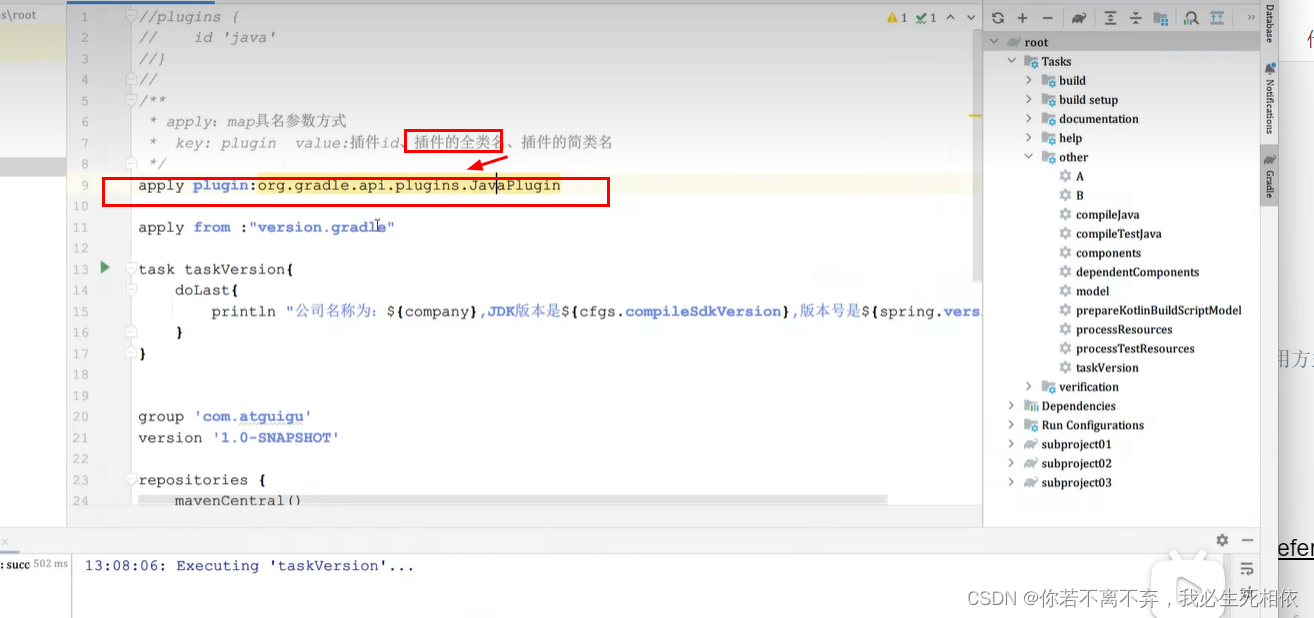
Task: Click the "version.gradle" string in editor
Action: [322, 227]
